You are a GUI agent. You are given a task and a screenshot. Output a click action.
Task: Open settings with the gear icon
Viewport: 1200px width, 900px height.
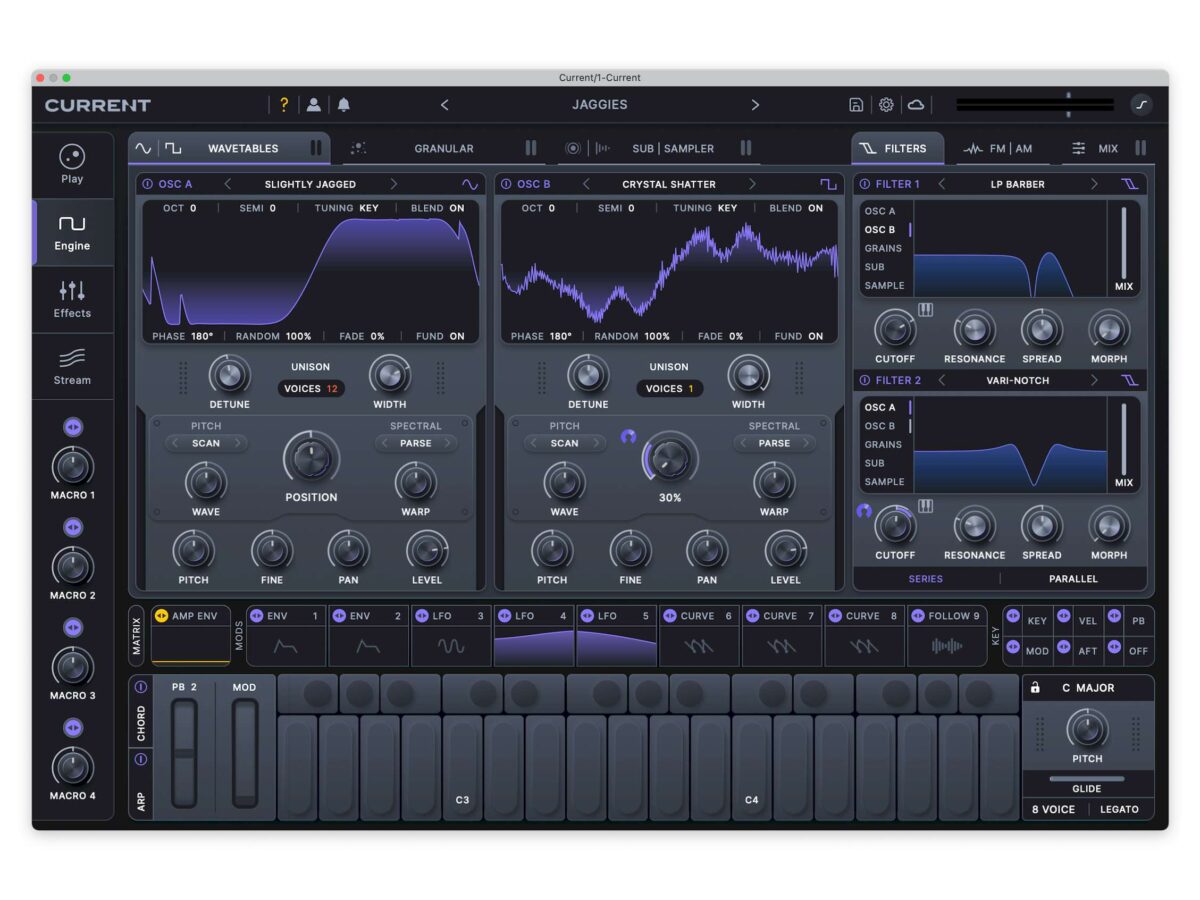(x=886, y=105)
